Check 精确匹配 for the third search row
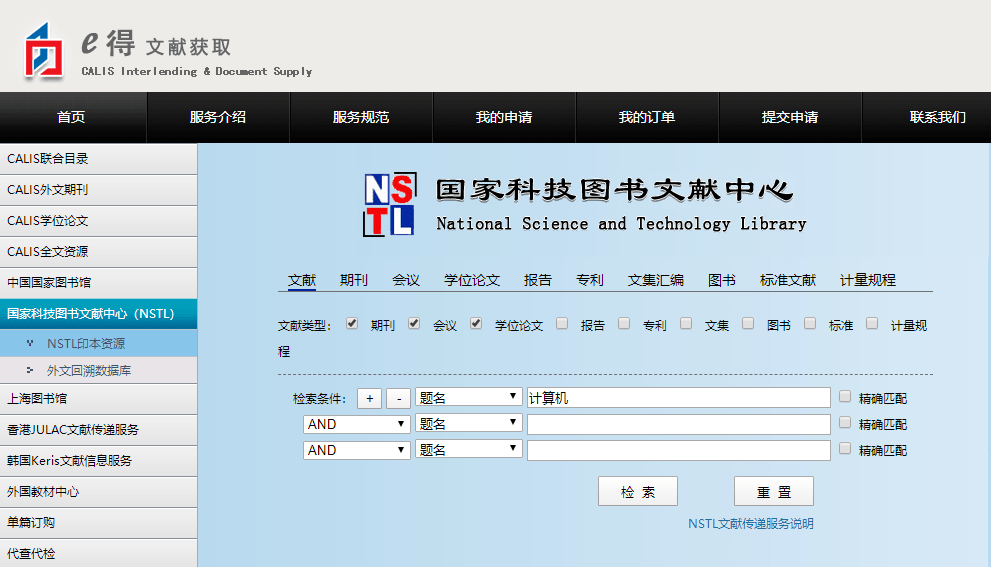This screenshot has height=567, width=991. coord(845,448)
